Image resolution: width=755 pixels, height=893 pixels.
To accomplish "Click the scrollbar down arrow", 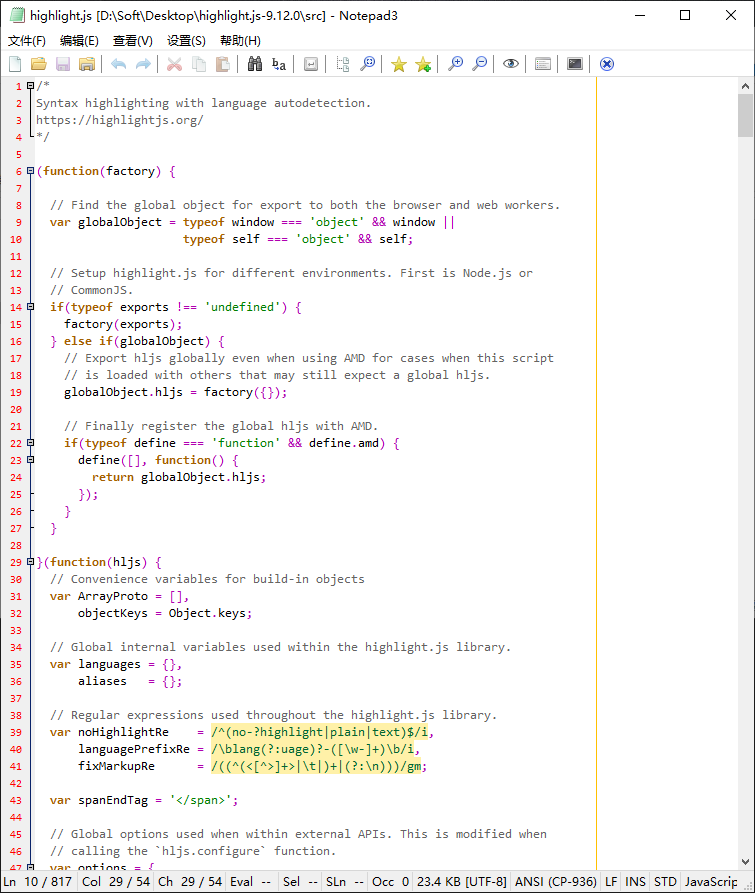I will 745,862.
